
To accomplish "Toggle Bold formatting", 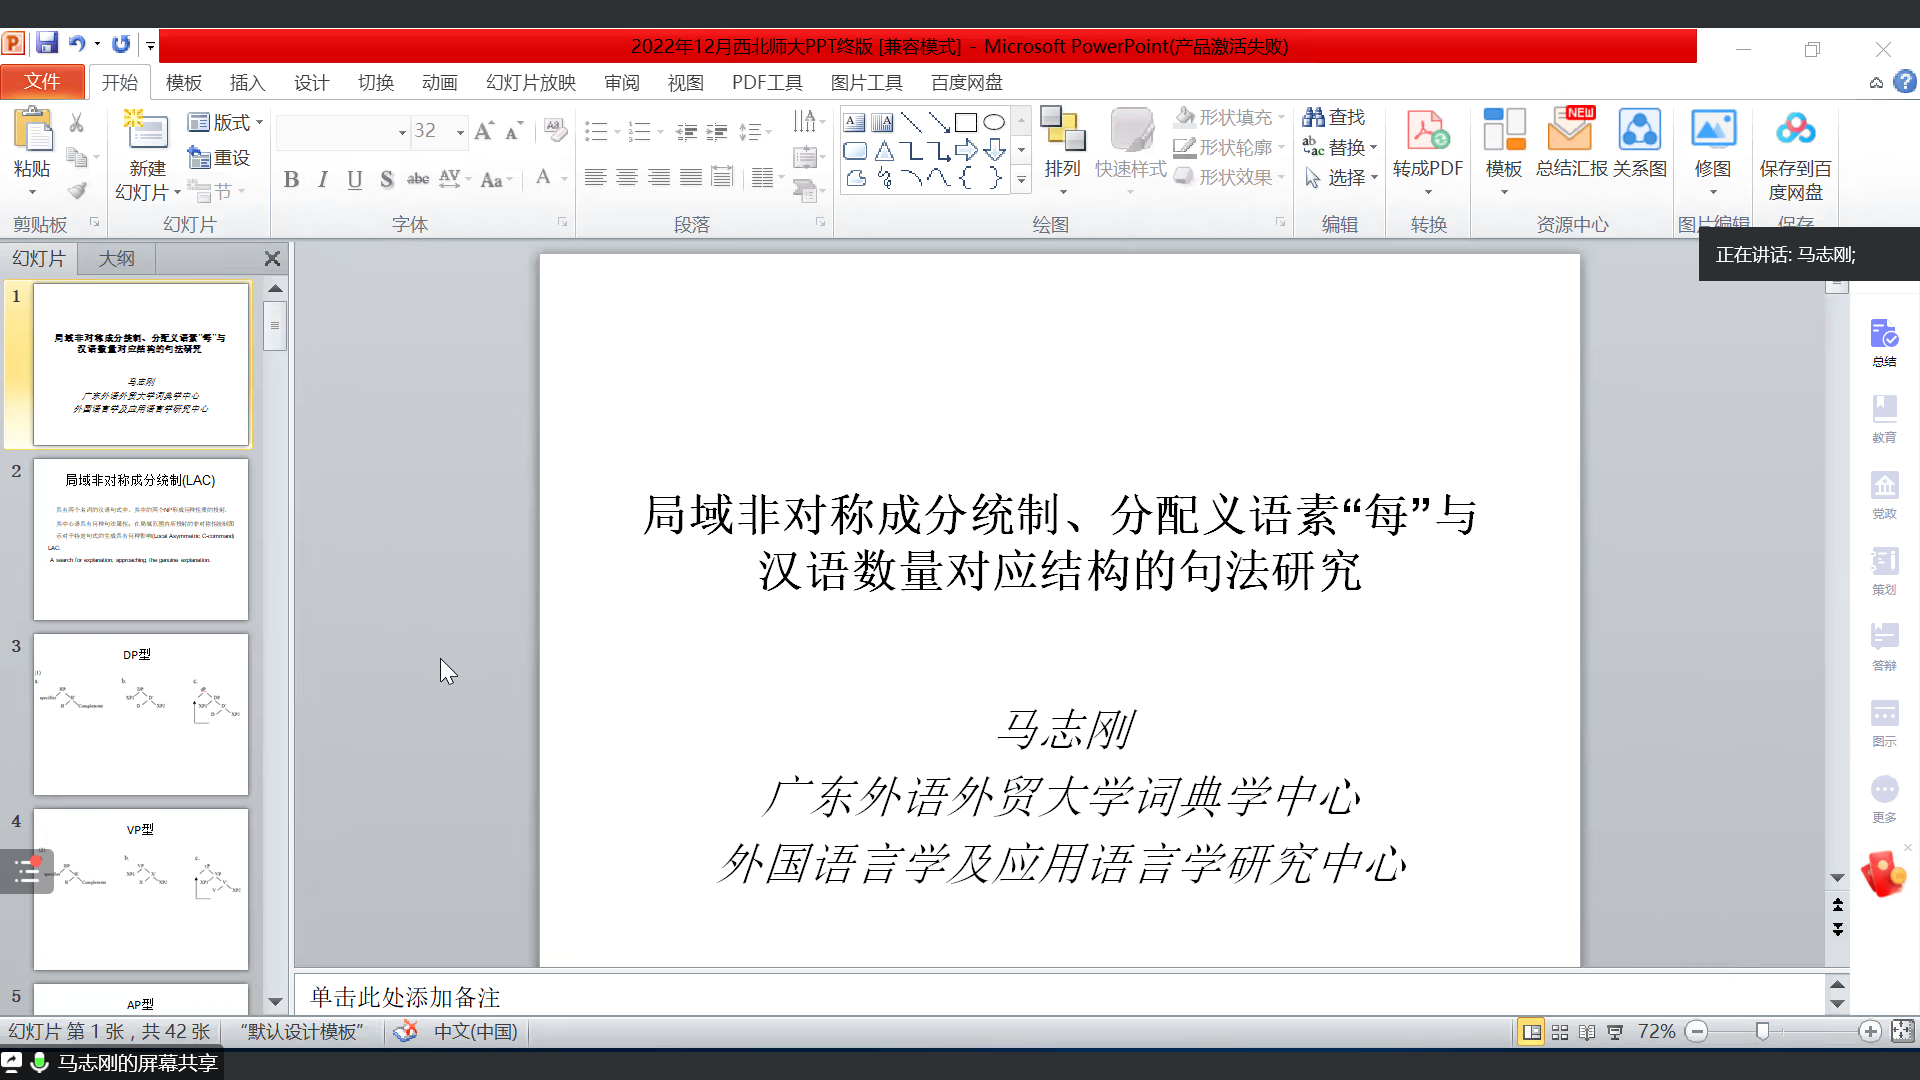I will point(291,179).
